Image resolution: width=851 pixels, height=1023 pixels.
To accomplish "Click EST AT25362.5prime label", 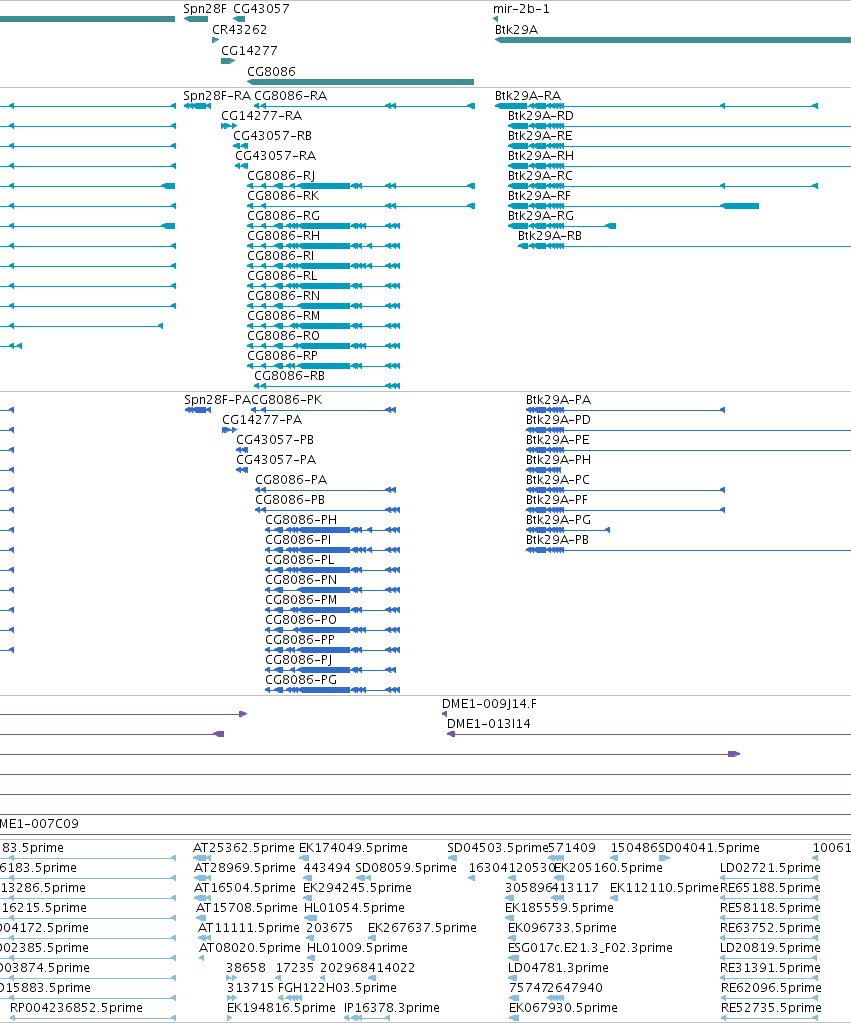I will (244, 847).
